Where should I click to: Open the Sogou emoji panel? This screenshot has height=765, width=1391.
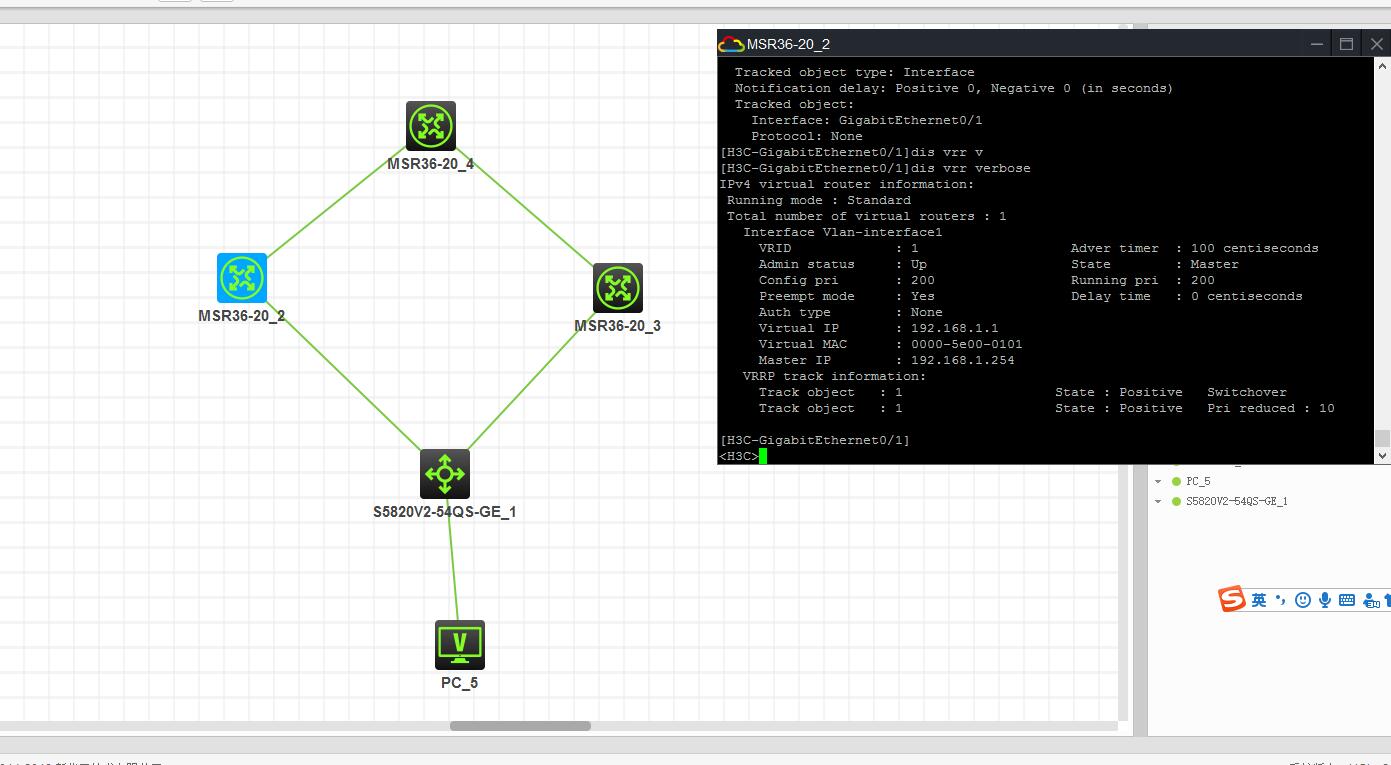coord(1302,600)
